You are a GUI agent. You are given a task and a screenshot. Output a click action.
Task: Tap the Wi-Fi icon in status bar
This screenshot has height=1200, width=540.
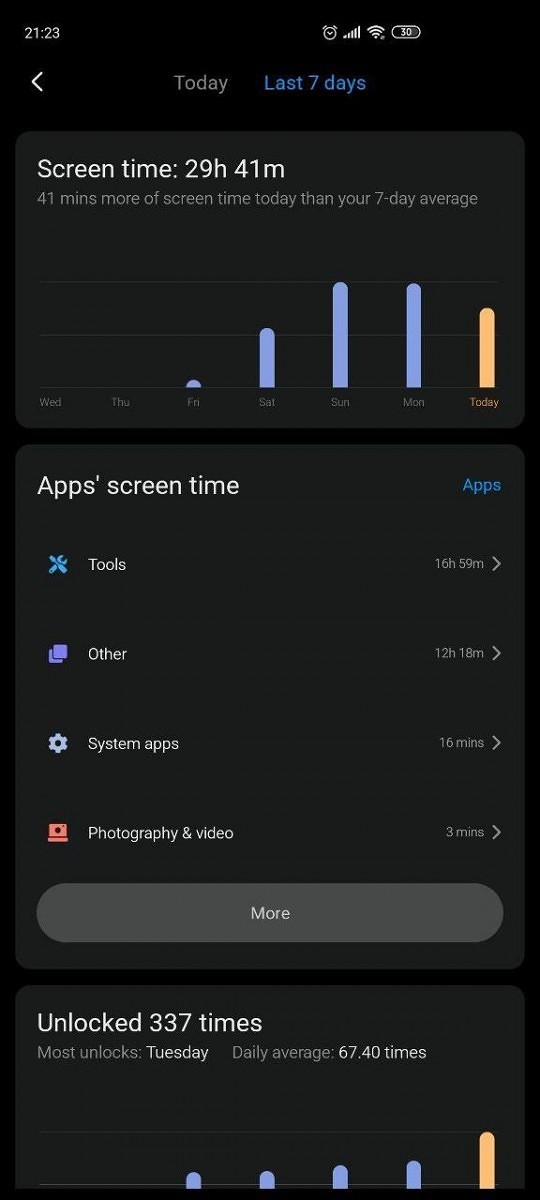(x=376, y=33)
